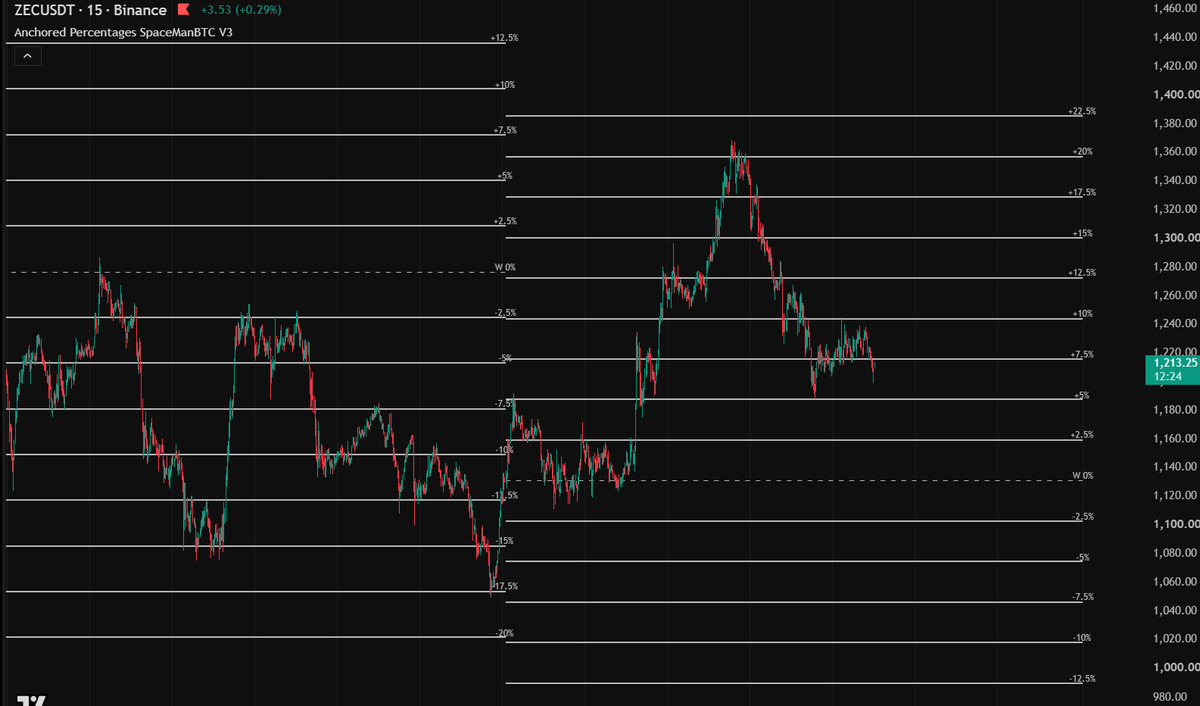Viewport: 1200px width, 706px height.
Task: Click 1,100.00 on the price axis
Action: [1175, 525]
